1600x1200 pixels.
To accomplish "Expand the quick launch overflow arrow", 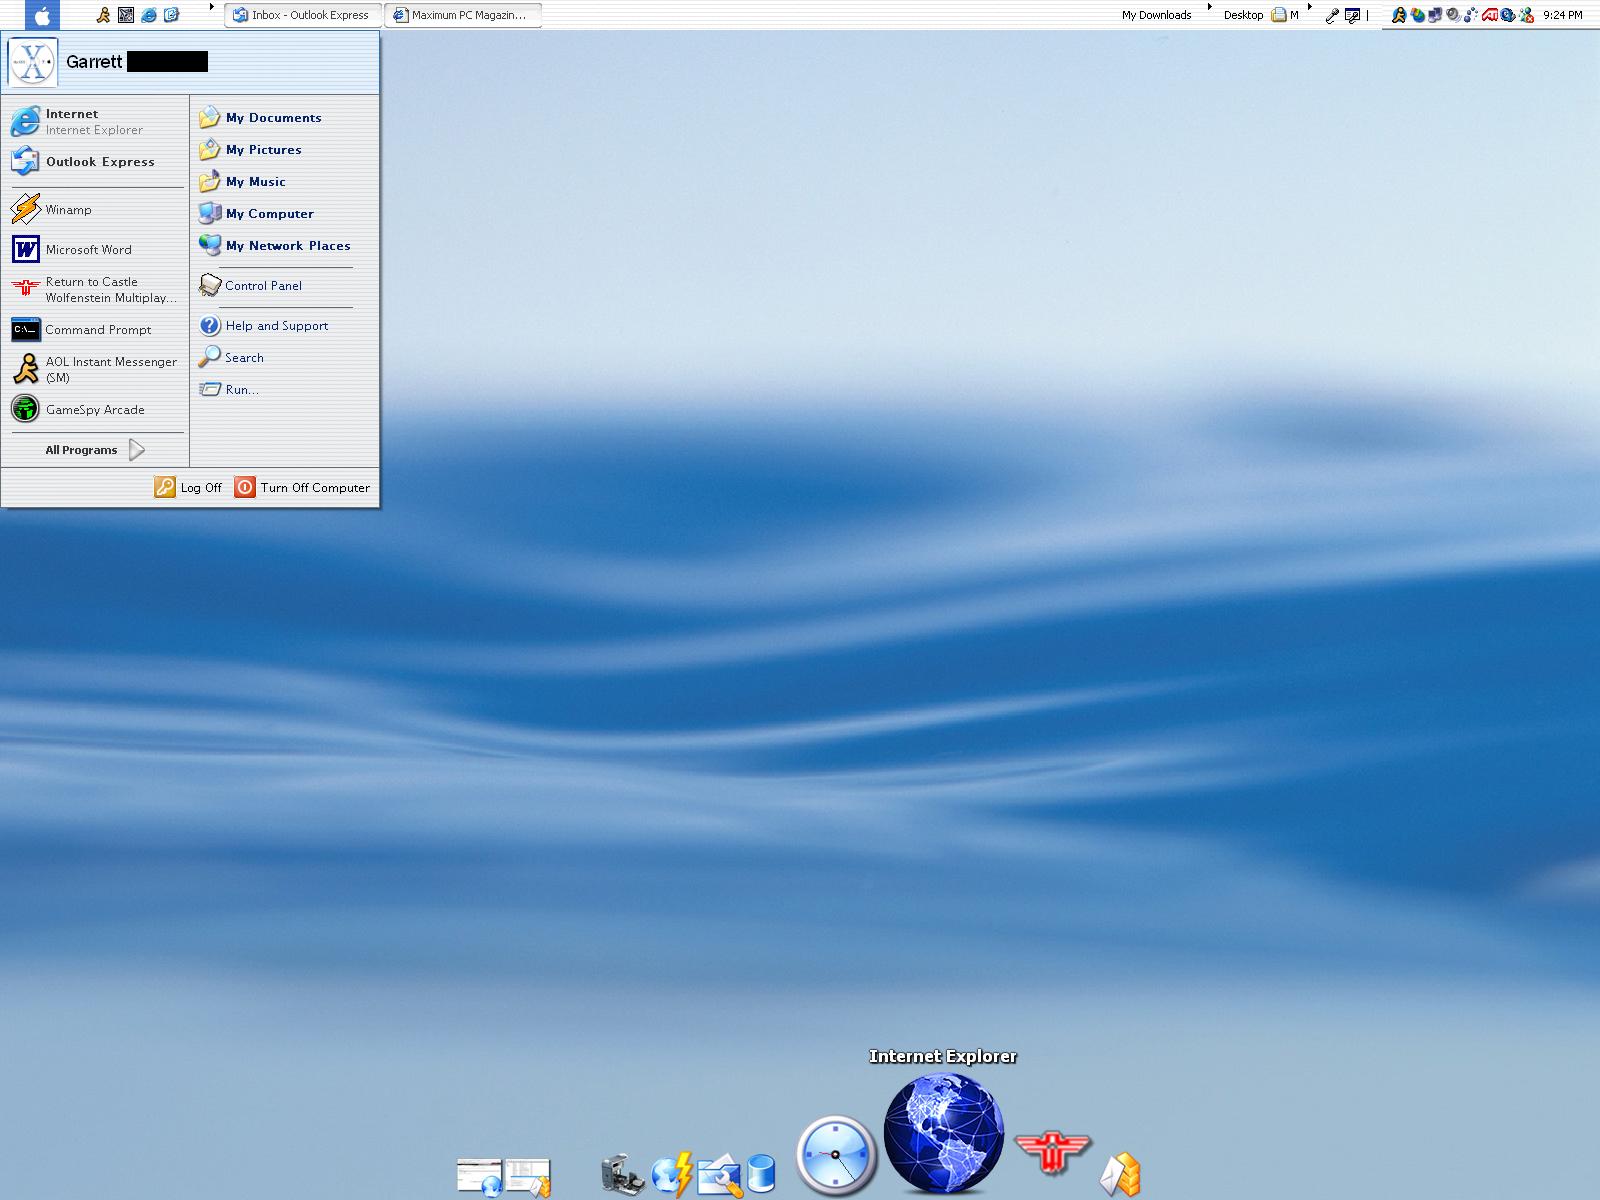I will (211, 8).
